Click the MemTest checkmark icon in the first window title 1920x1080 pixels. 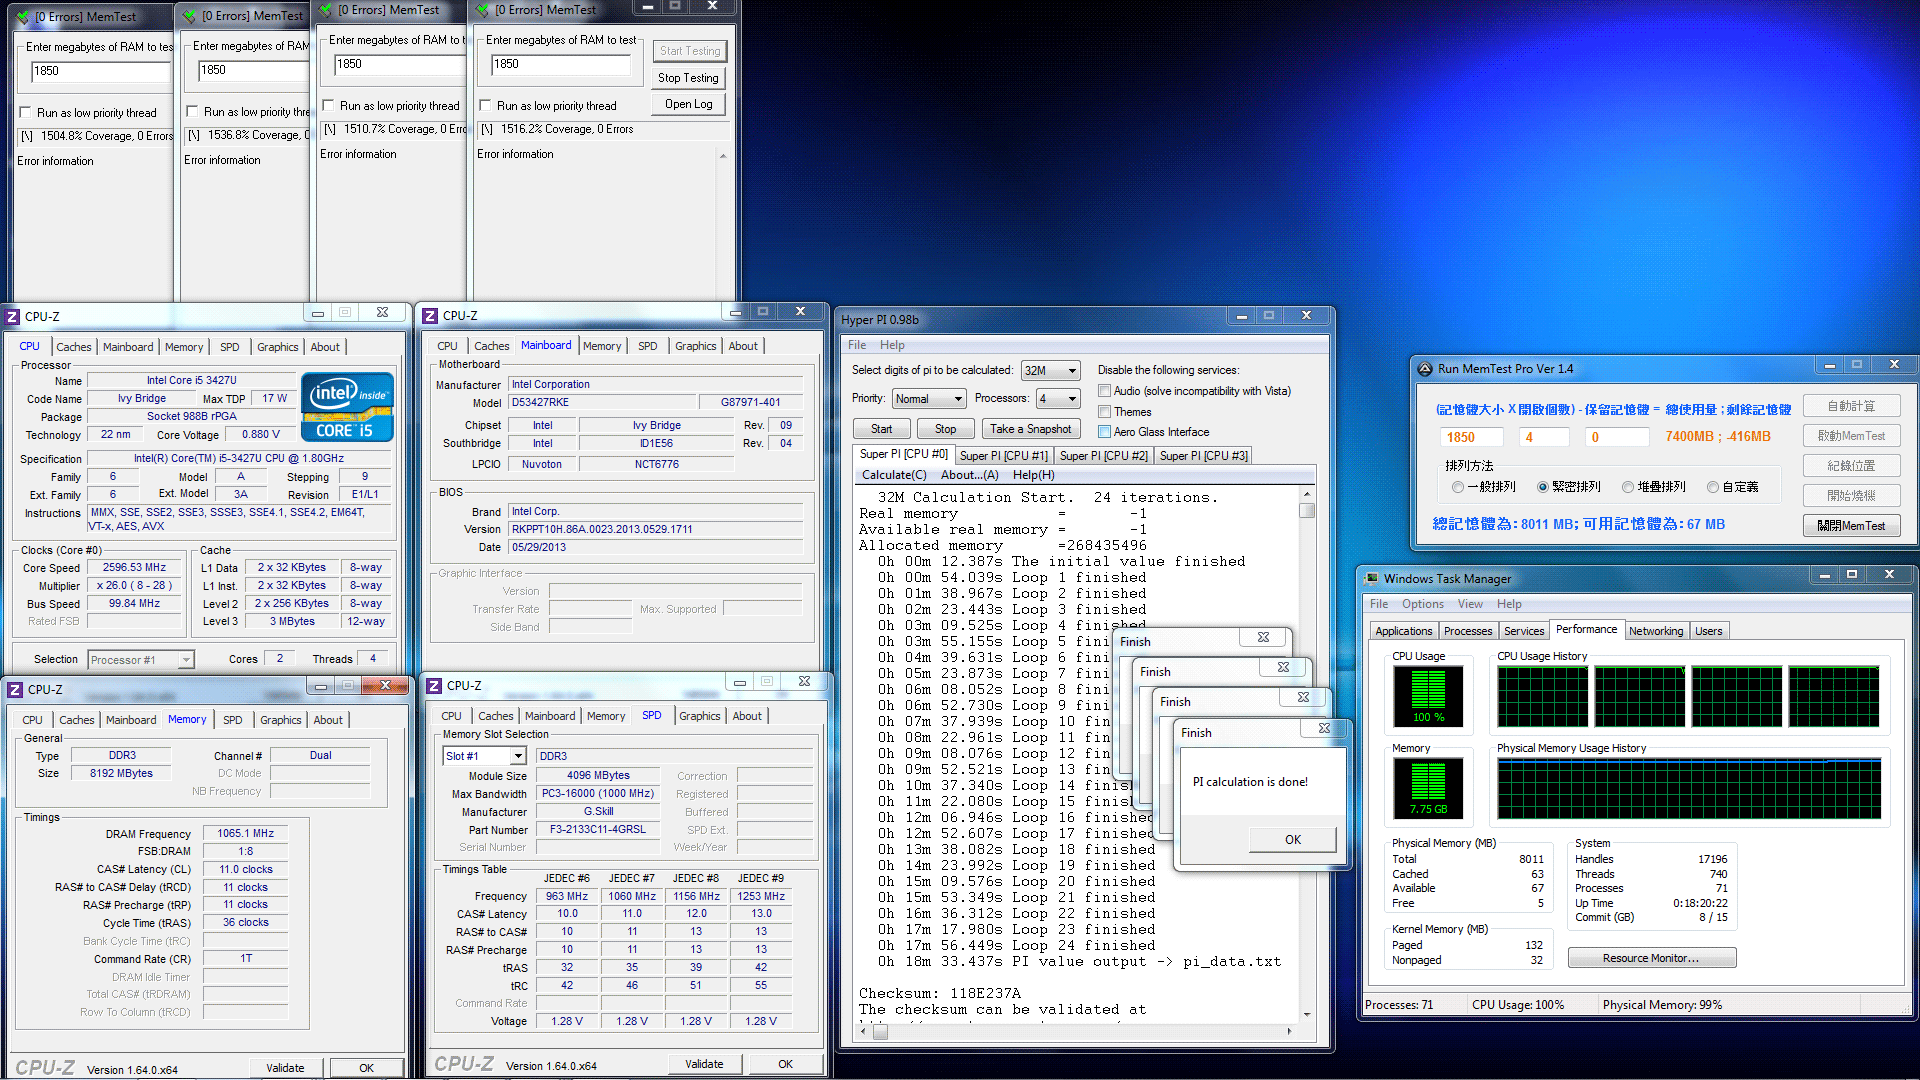pos(22,17)
